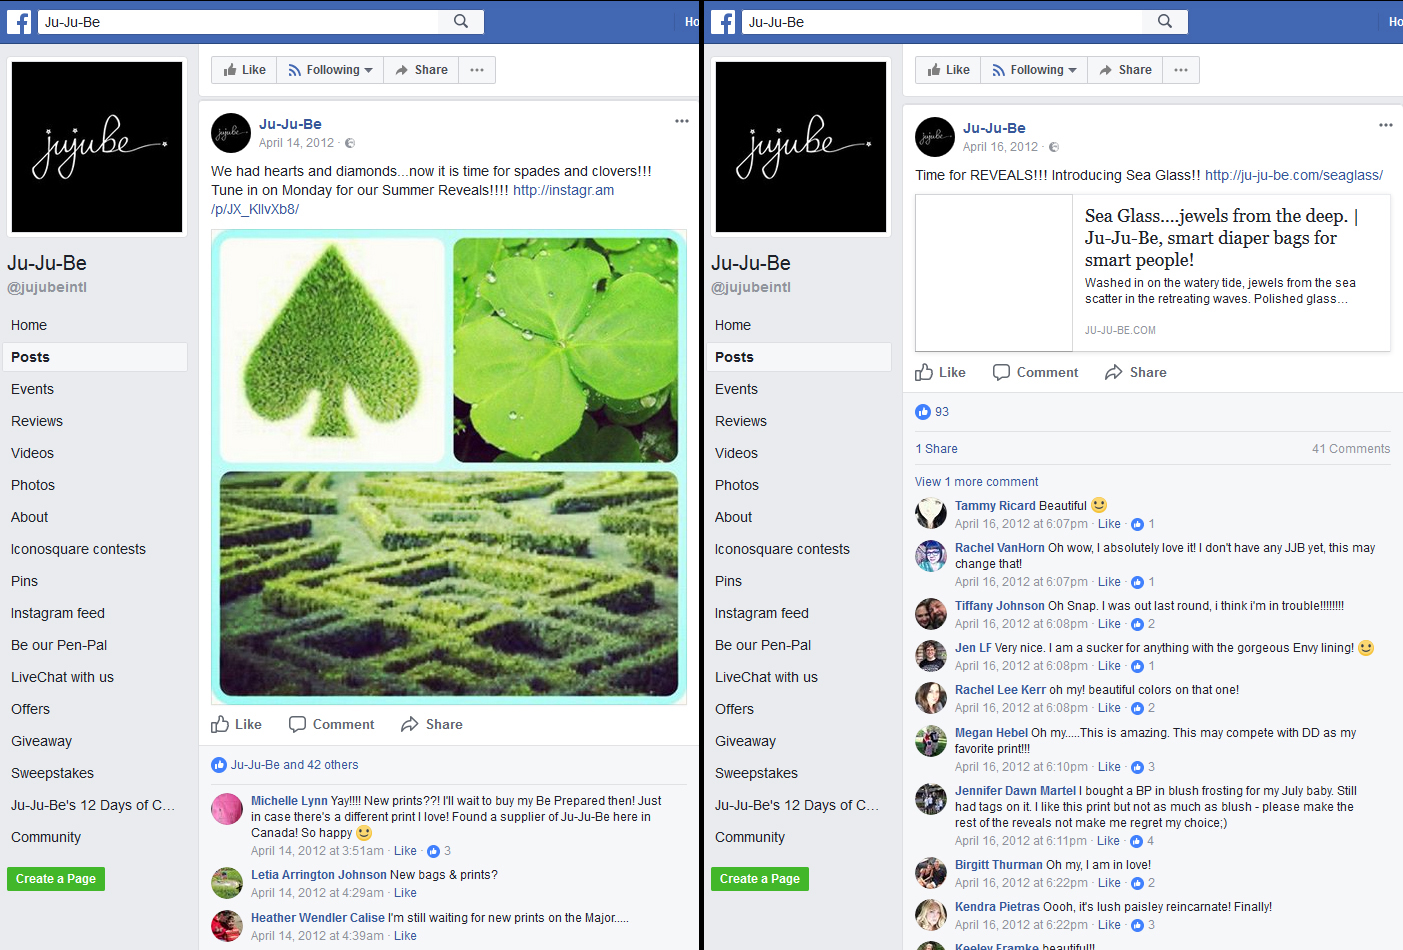Open the ju-ju-be.com/seaglass link
1403x950 pixels.
[1294, 175]
